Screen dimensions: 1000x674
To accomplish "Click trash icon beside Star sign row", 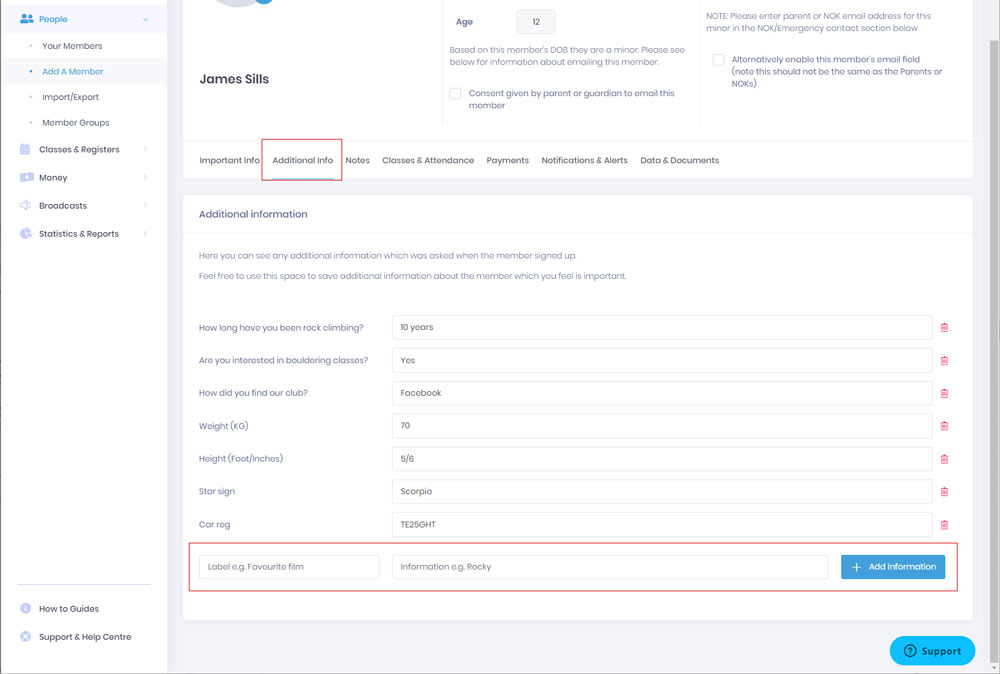I will [944, 492].
